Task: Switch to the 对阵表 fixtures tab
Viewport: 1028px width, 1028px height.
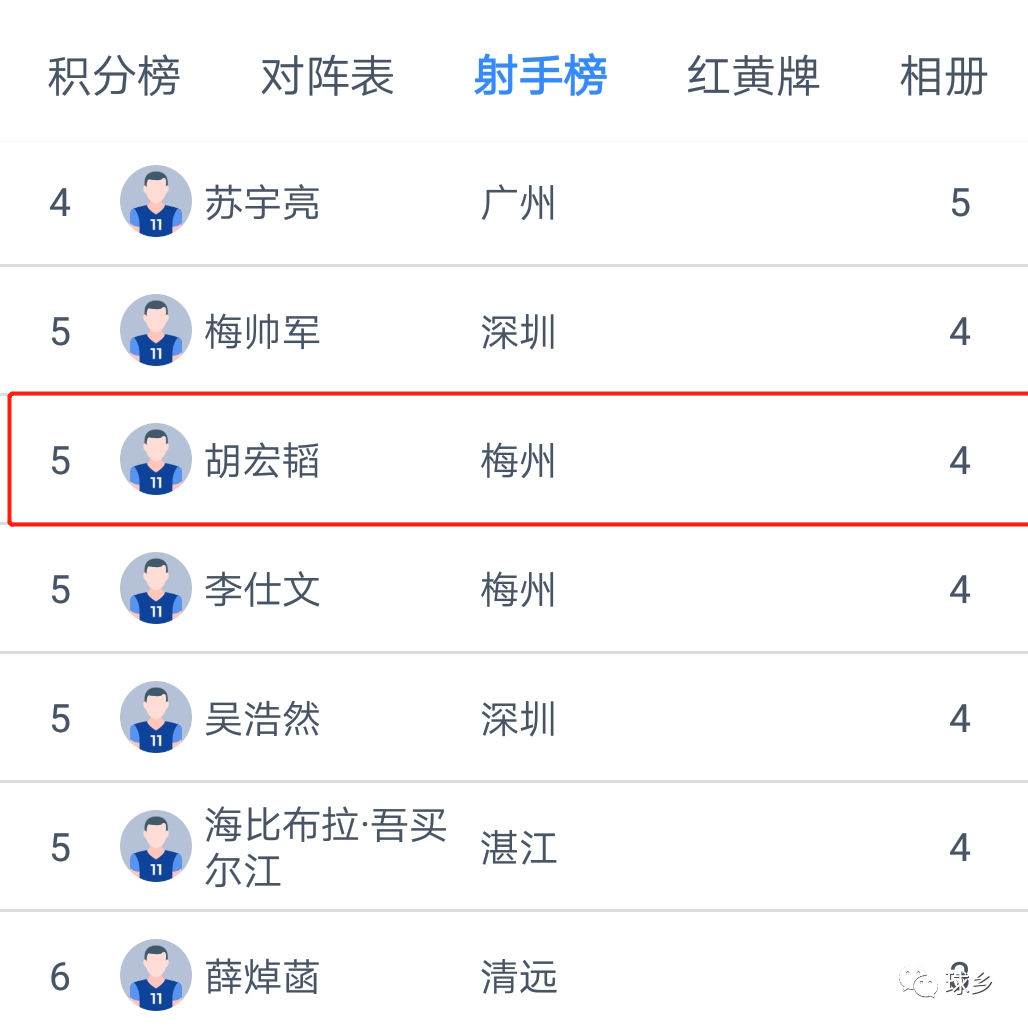Action: (x=328, y=77)
